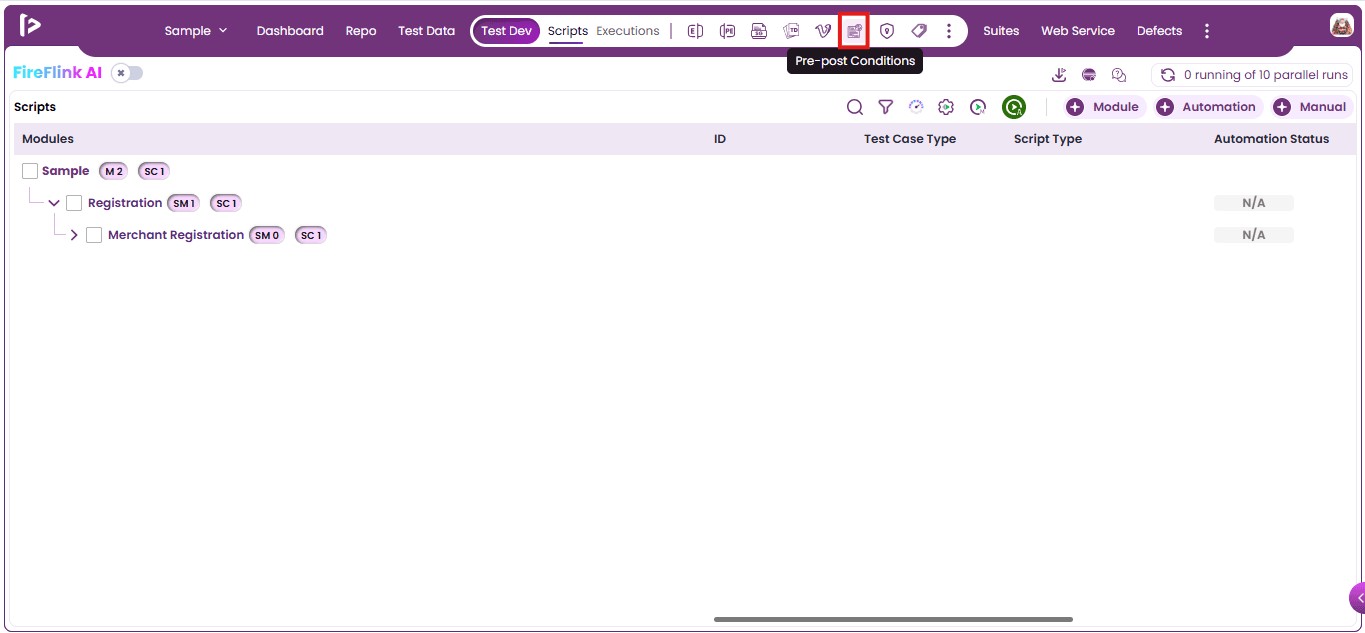Click the Script Type column header
The height and width of the screenshot is (633, 1365).
1048,139
